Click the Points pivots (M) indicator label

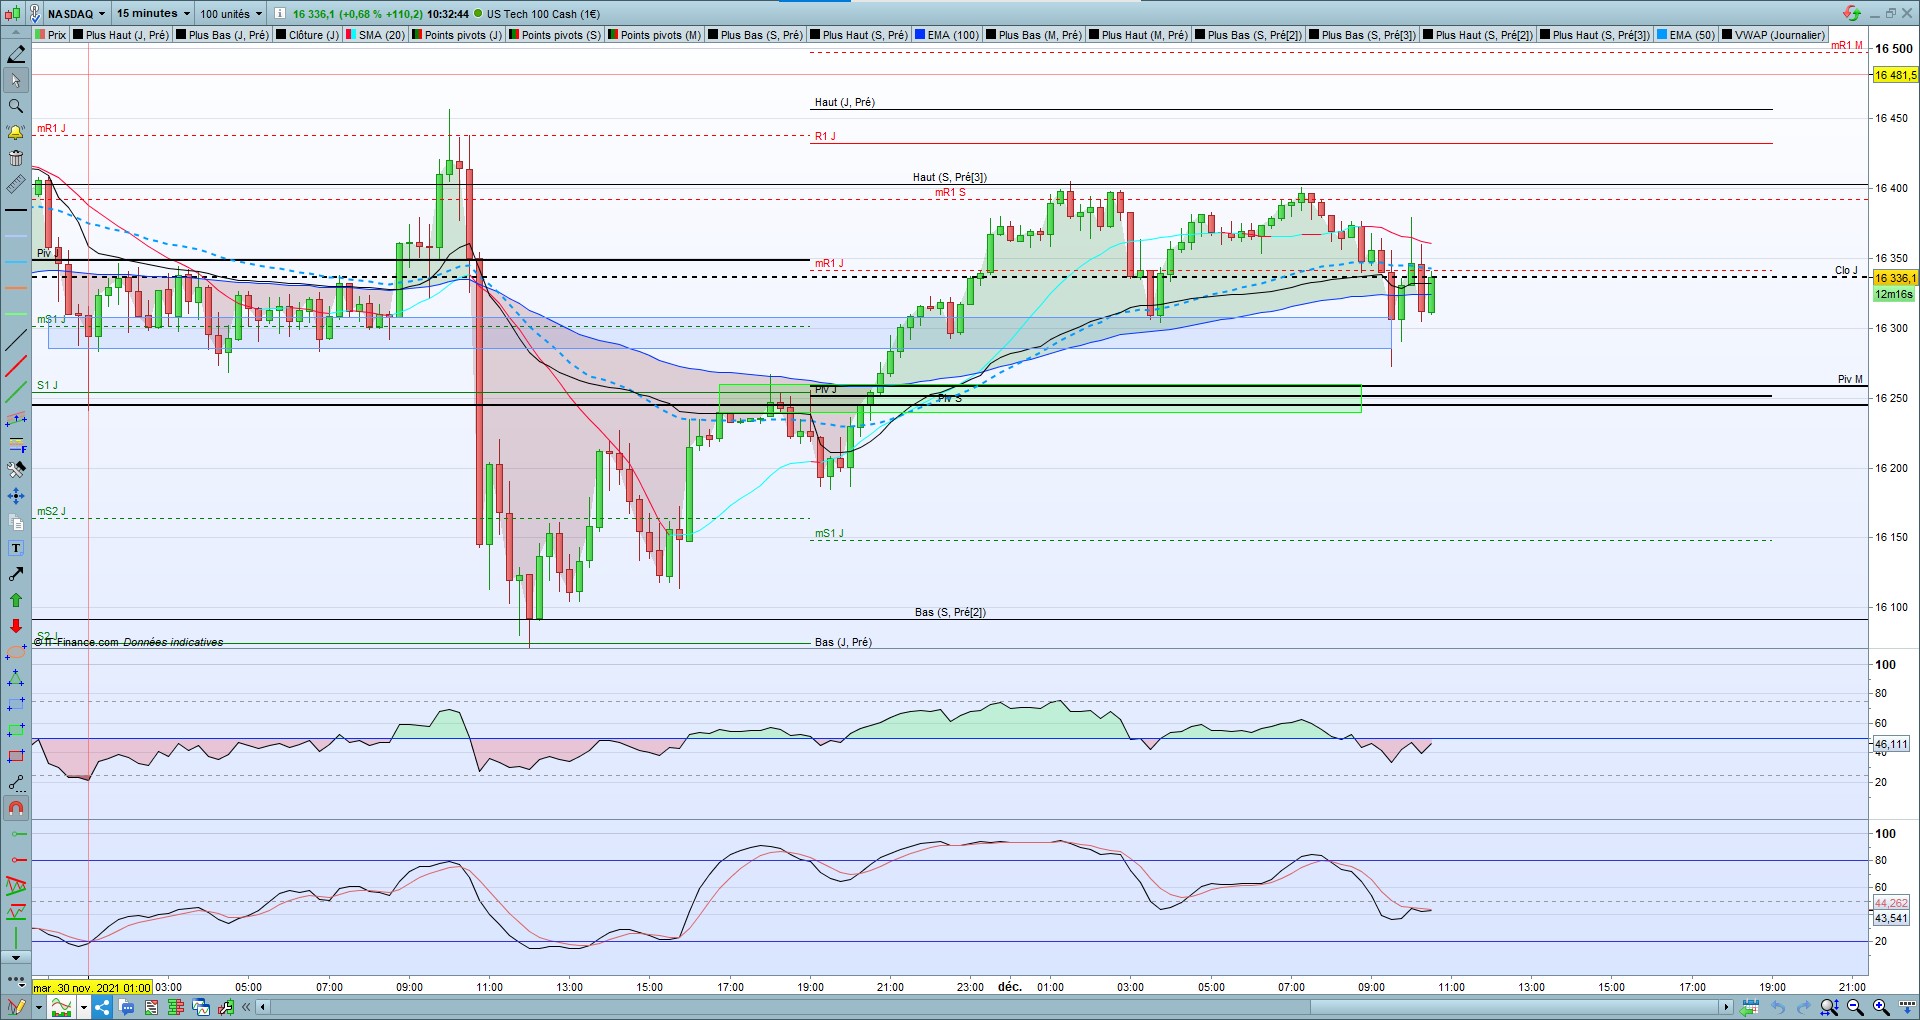point(655,35)
